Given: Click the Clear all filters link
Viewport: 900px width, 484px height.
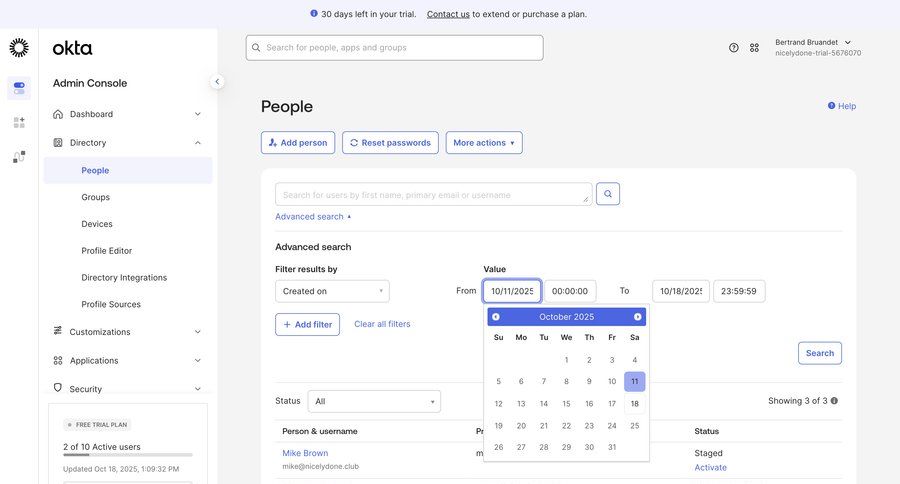Looking at the screenshot, I should pyautogui.click(x=382, y=324).
